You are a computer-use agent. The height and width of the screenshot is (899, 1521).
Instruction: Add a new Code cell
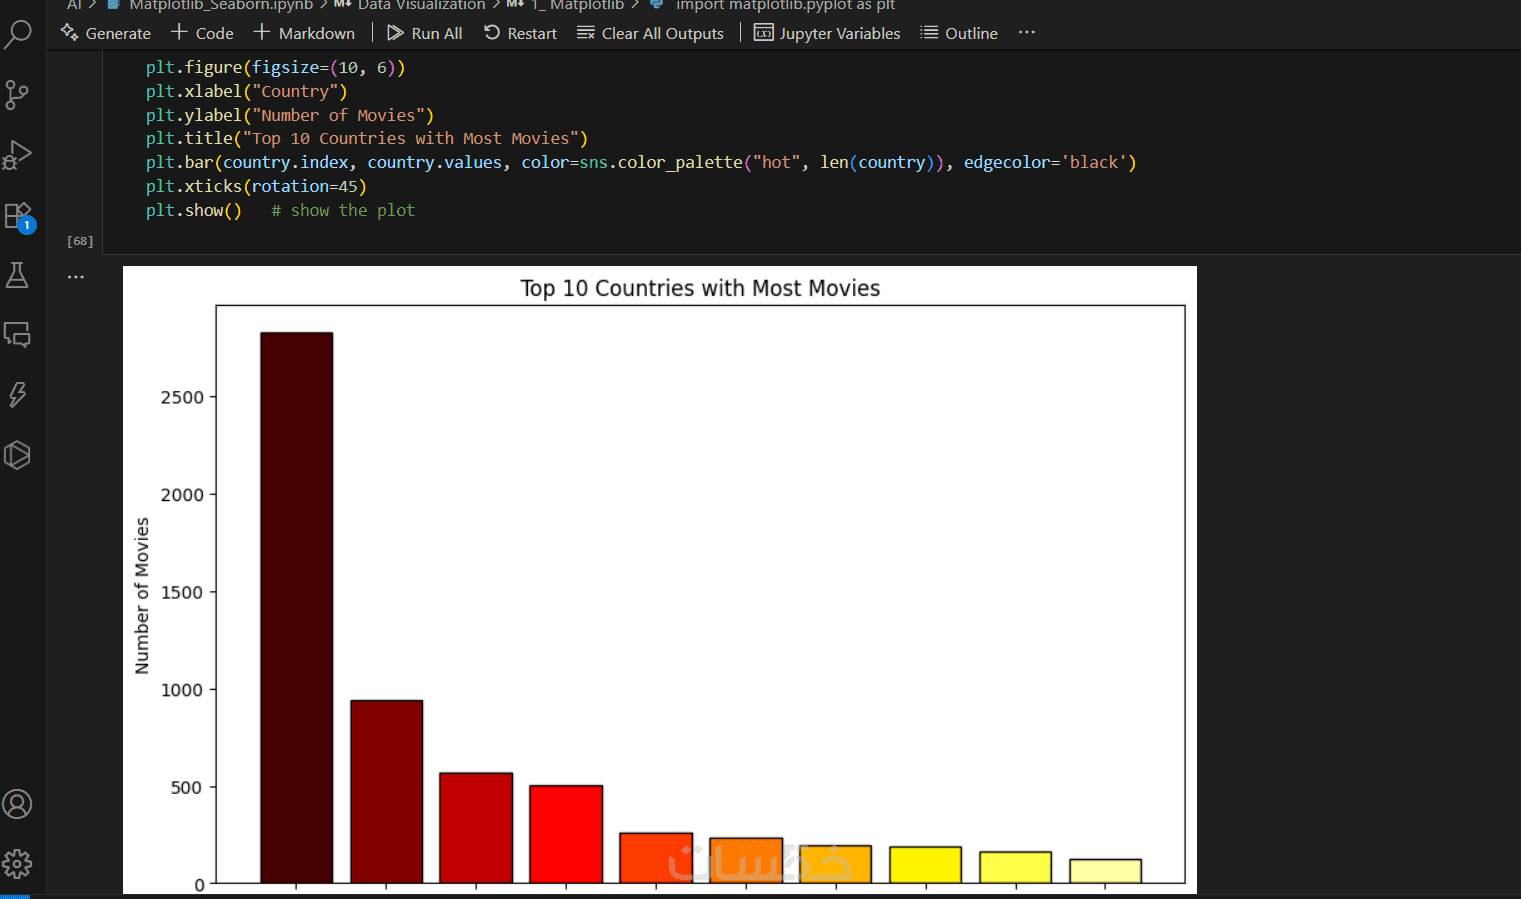click(203, 33)
